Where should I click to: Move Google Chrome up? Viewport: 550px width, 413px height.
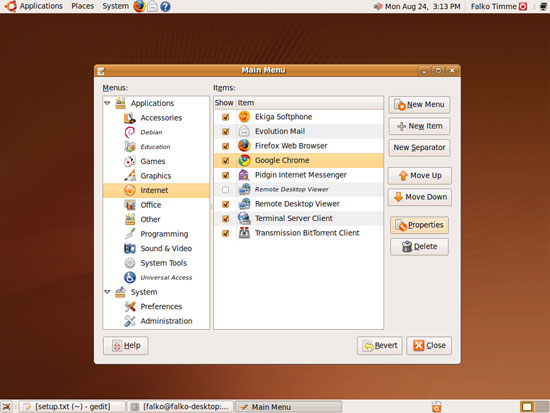pyautogui.click(x=420, y=175)
